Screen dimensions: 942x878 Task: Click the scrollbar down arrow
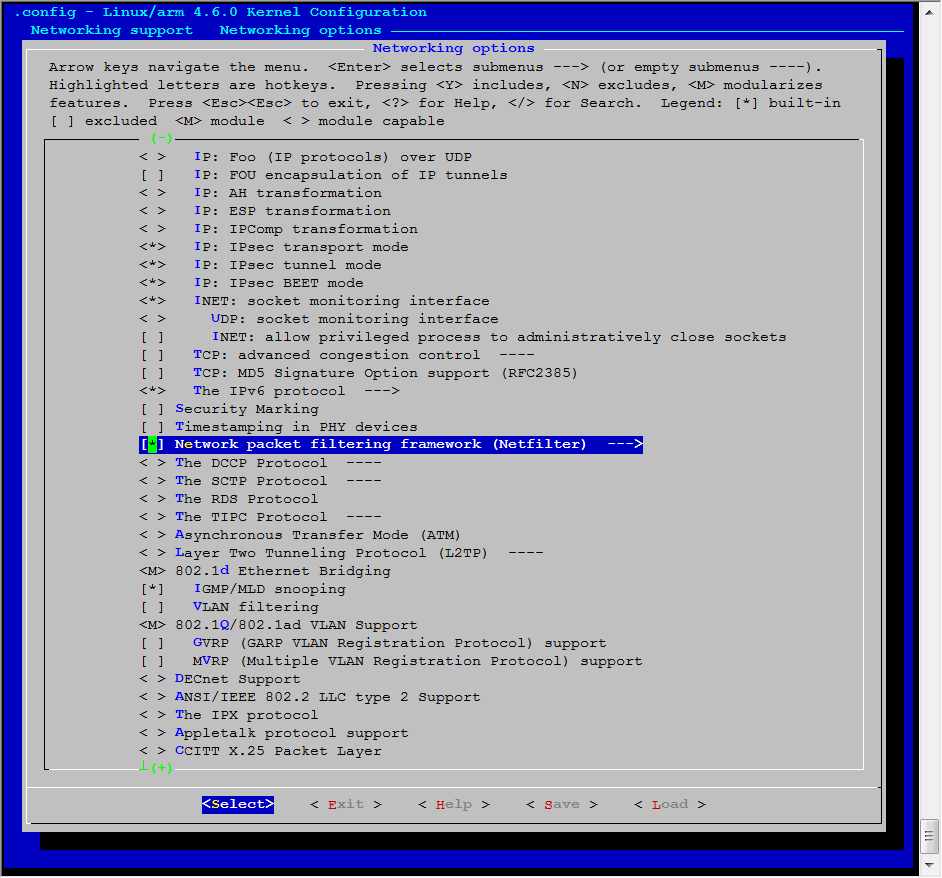(929, 865)
